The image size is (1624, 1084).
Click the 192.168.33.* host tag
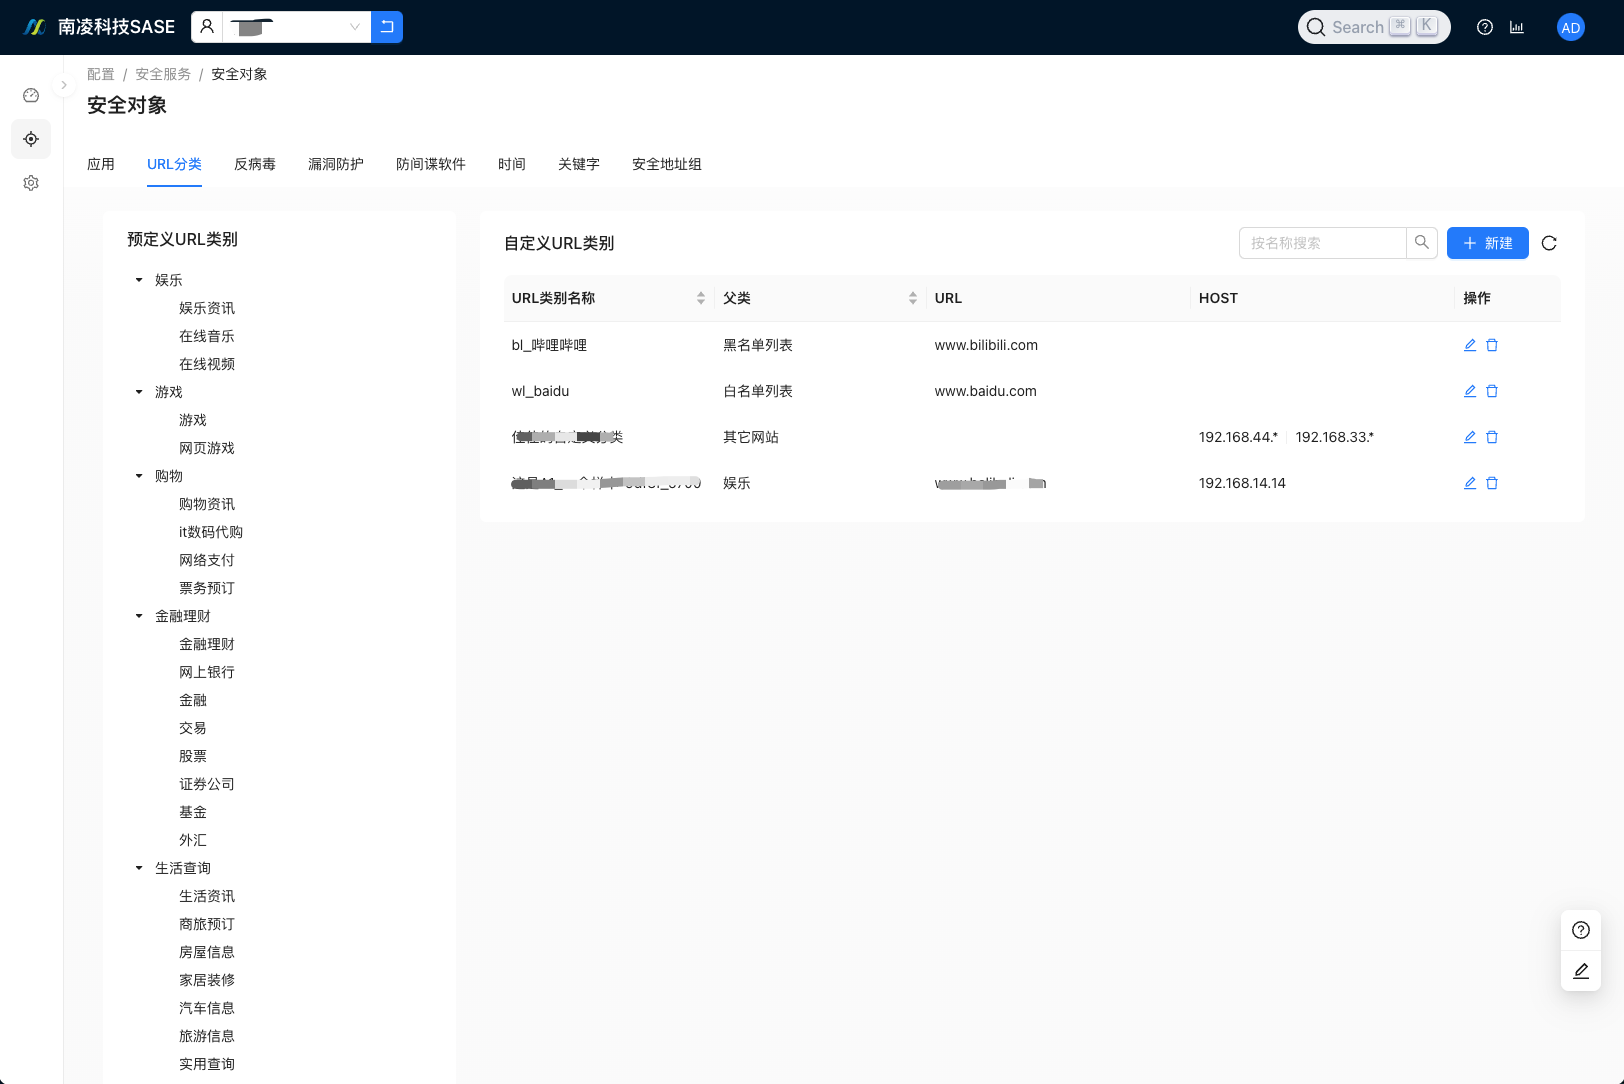coord(1334,437)
